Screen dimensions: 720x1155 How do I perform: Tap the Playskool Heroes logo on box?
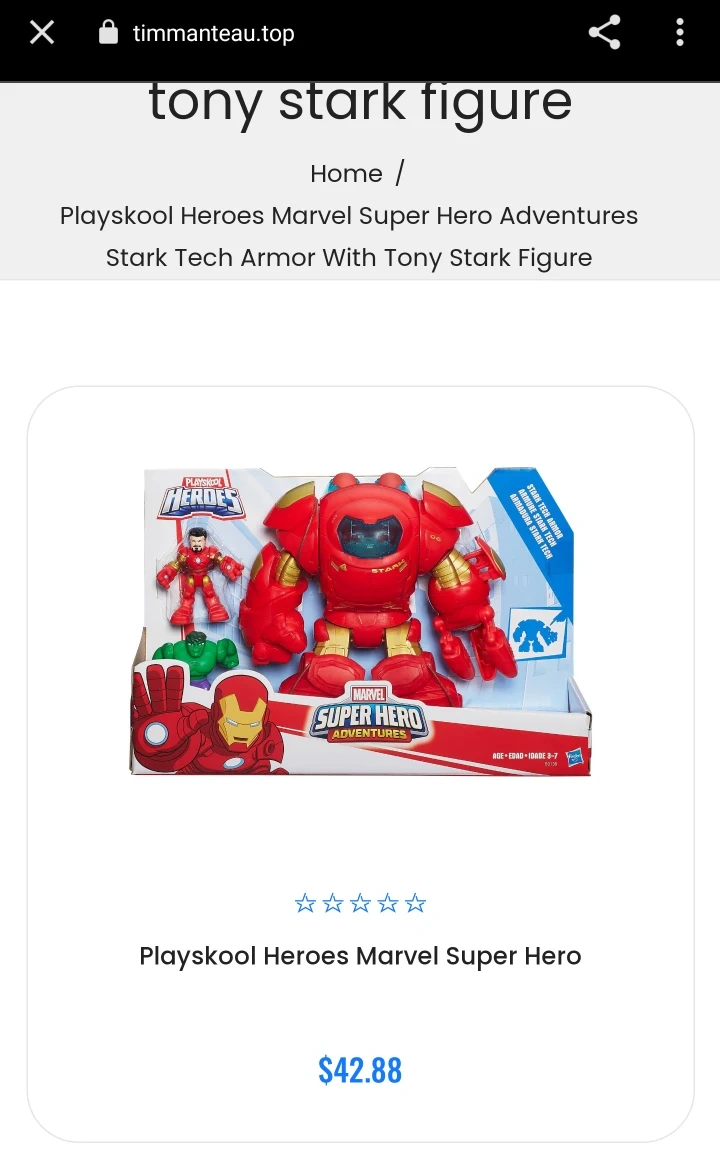point(200,496)
